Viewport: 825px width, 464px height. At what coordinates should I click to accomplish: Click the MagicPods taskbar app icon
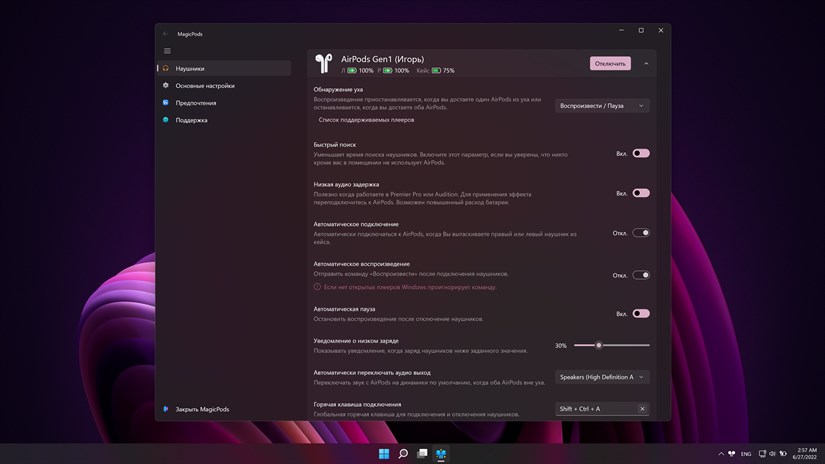click(x=441, y=453)
